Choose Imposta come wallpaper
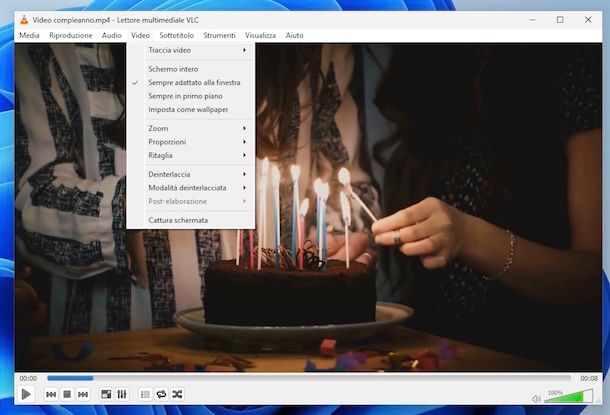 188,109
